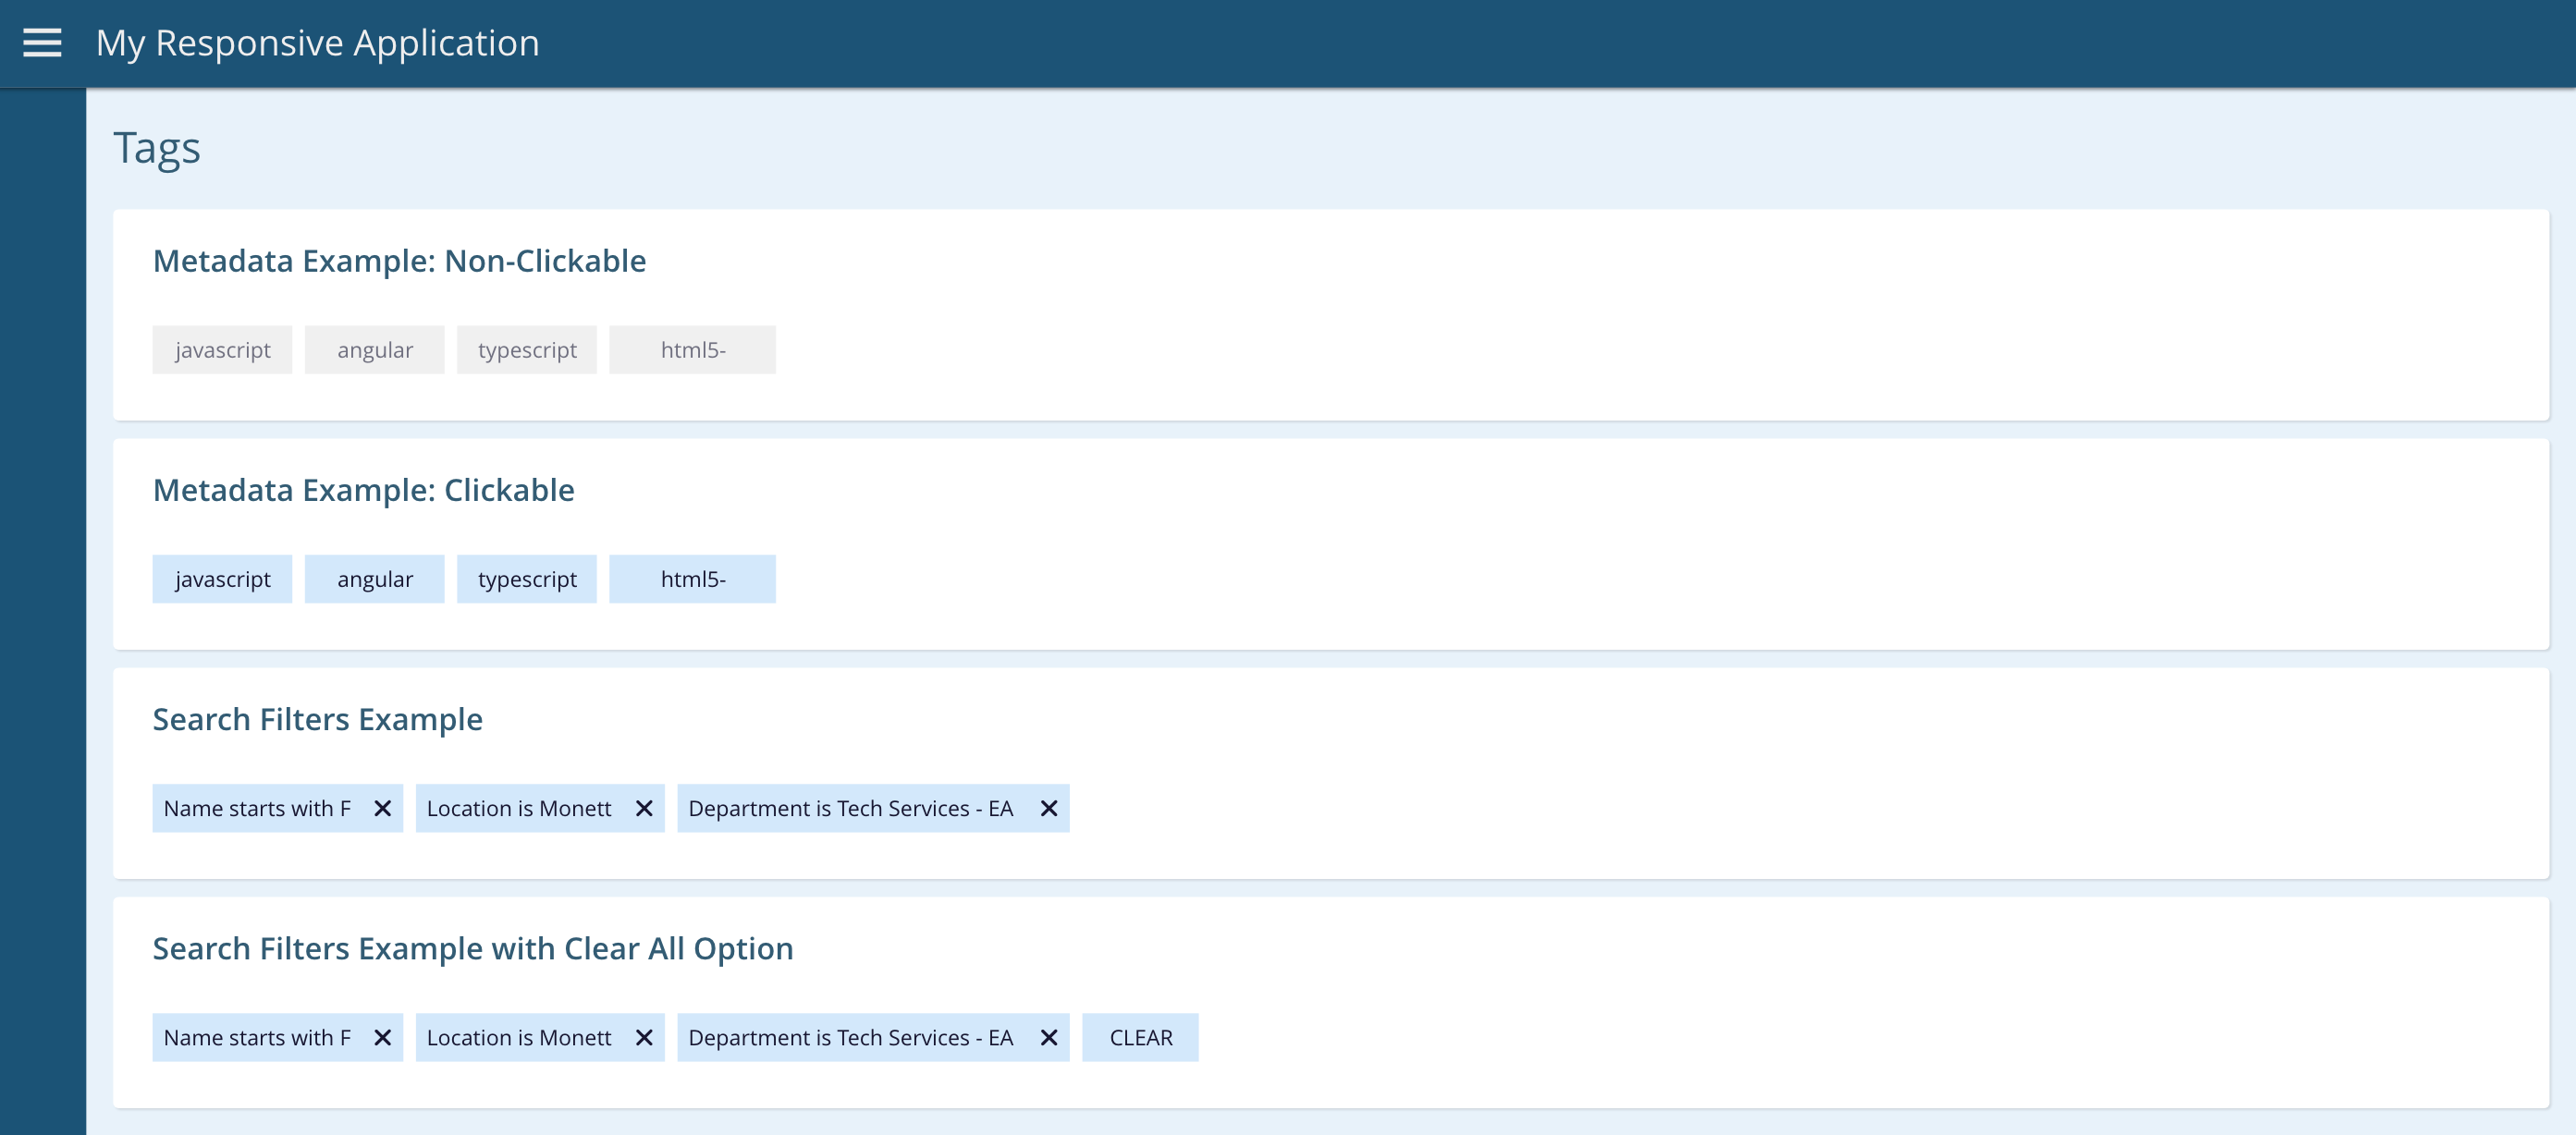Click the gray angular tag
This screenshot has width=2576, height=1135.
pos(374,350)
